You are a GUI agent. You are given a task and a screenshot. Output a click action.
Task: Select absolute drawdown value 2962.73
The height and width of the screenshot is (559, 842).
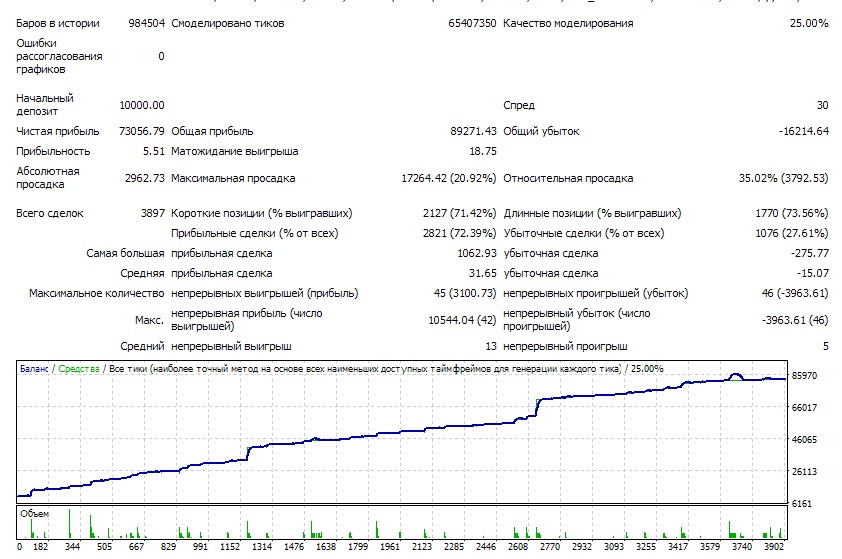[x=144, y=178]
